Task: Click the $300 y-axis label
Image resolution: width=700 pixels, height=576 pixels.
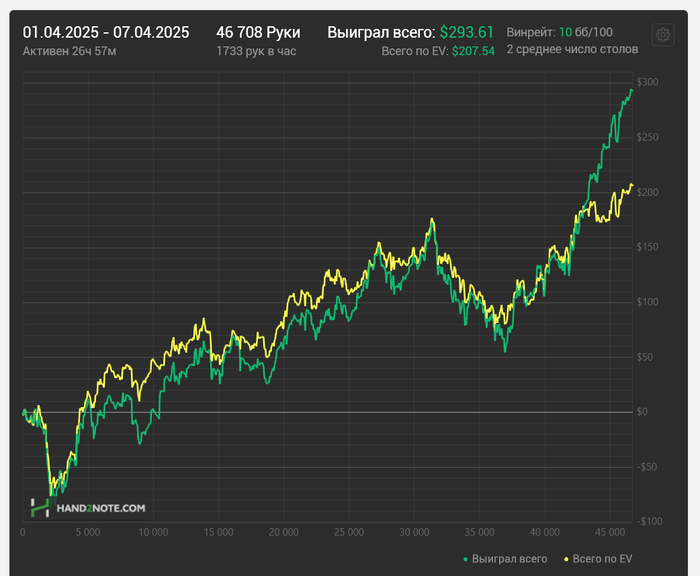Action: [x=647, y=82]
